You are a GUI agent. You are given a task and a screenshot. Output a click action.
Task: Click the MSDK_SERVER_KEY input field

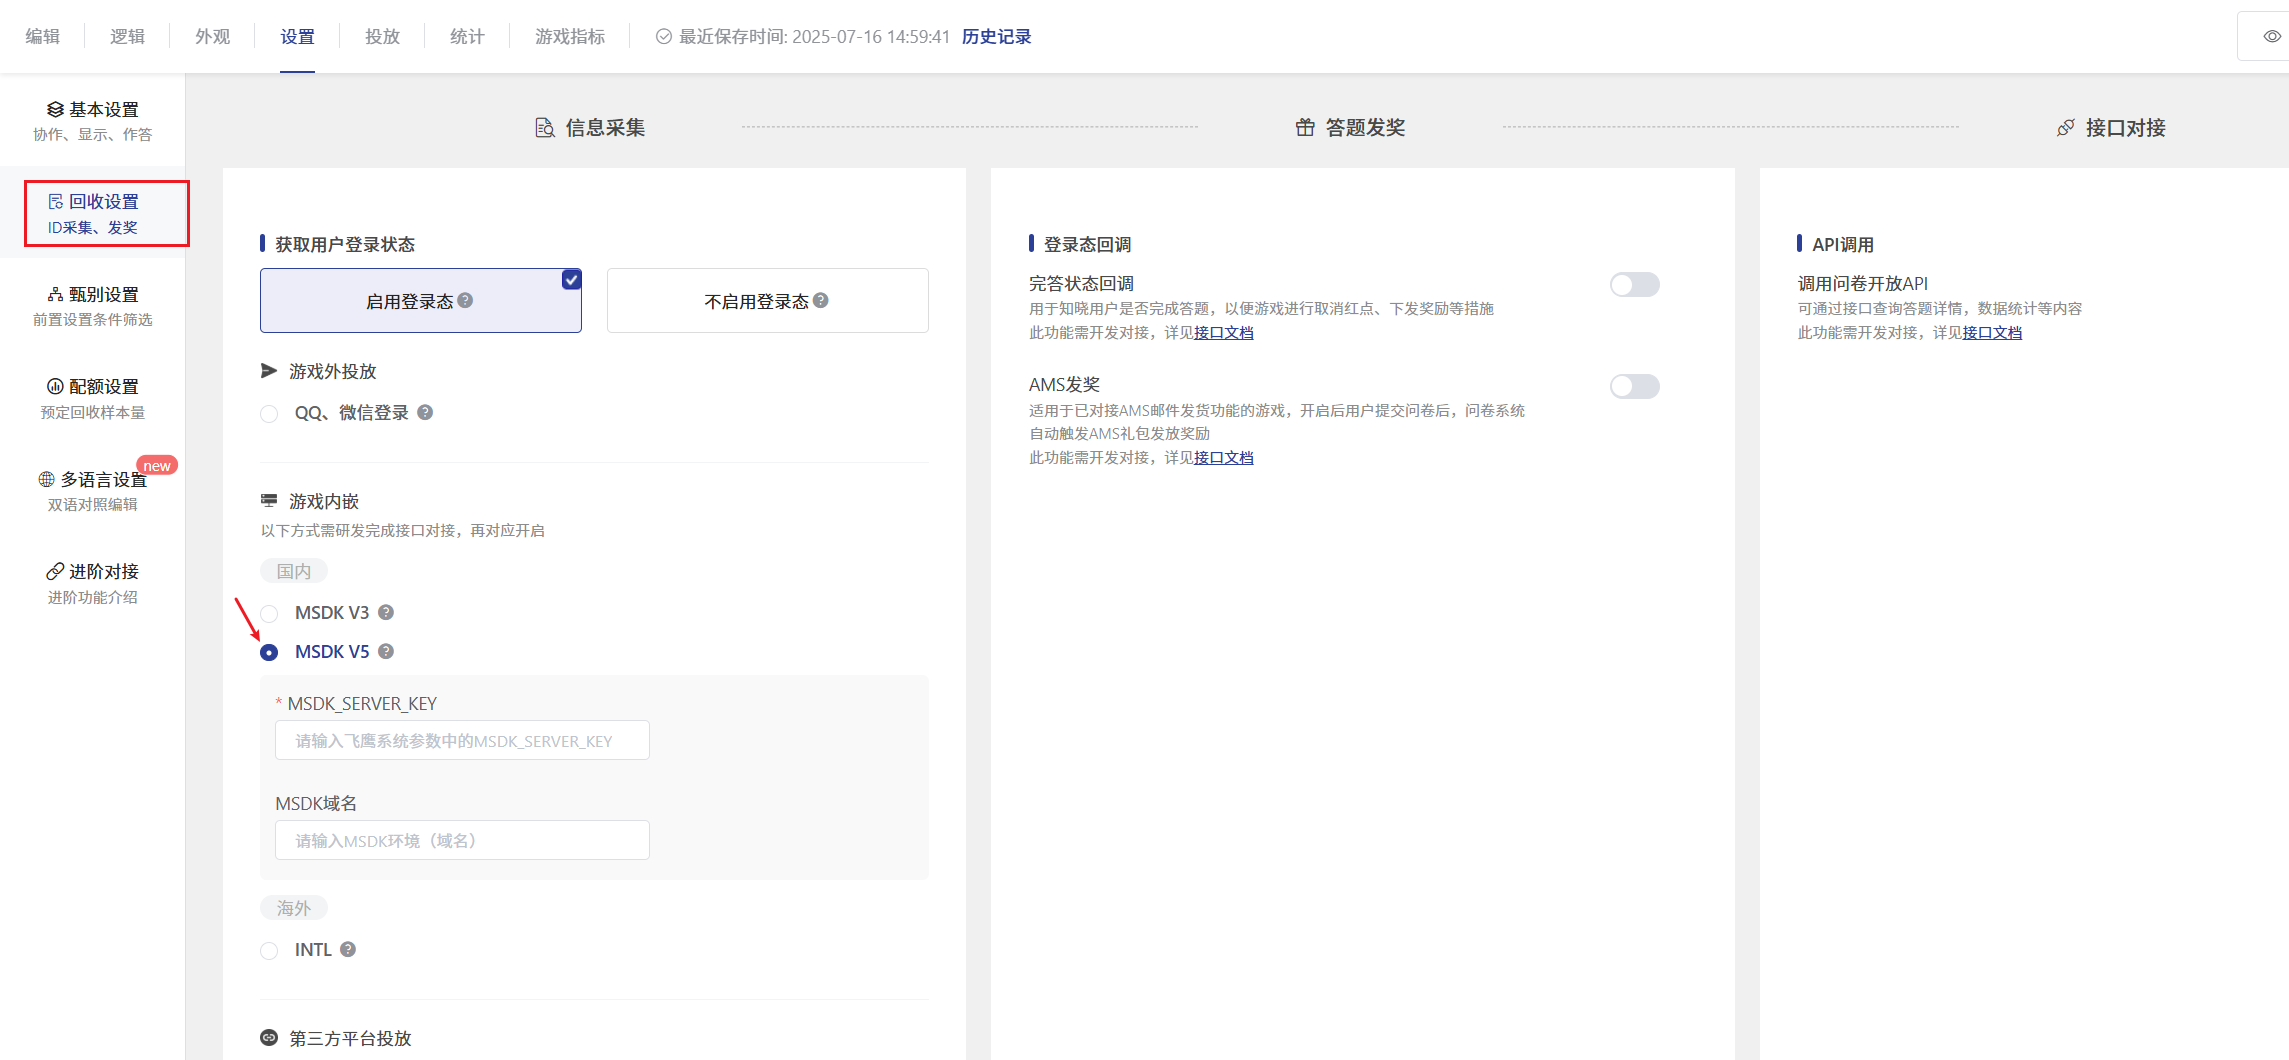[462, 741]
